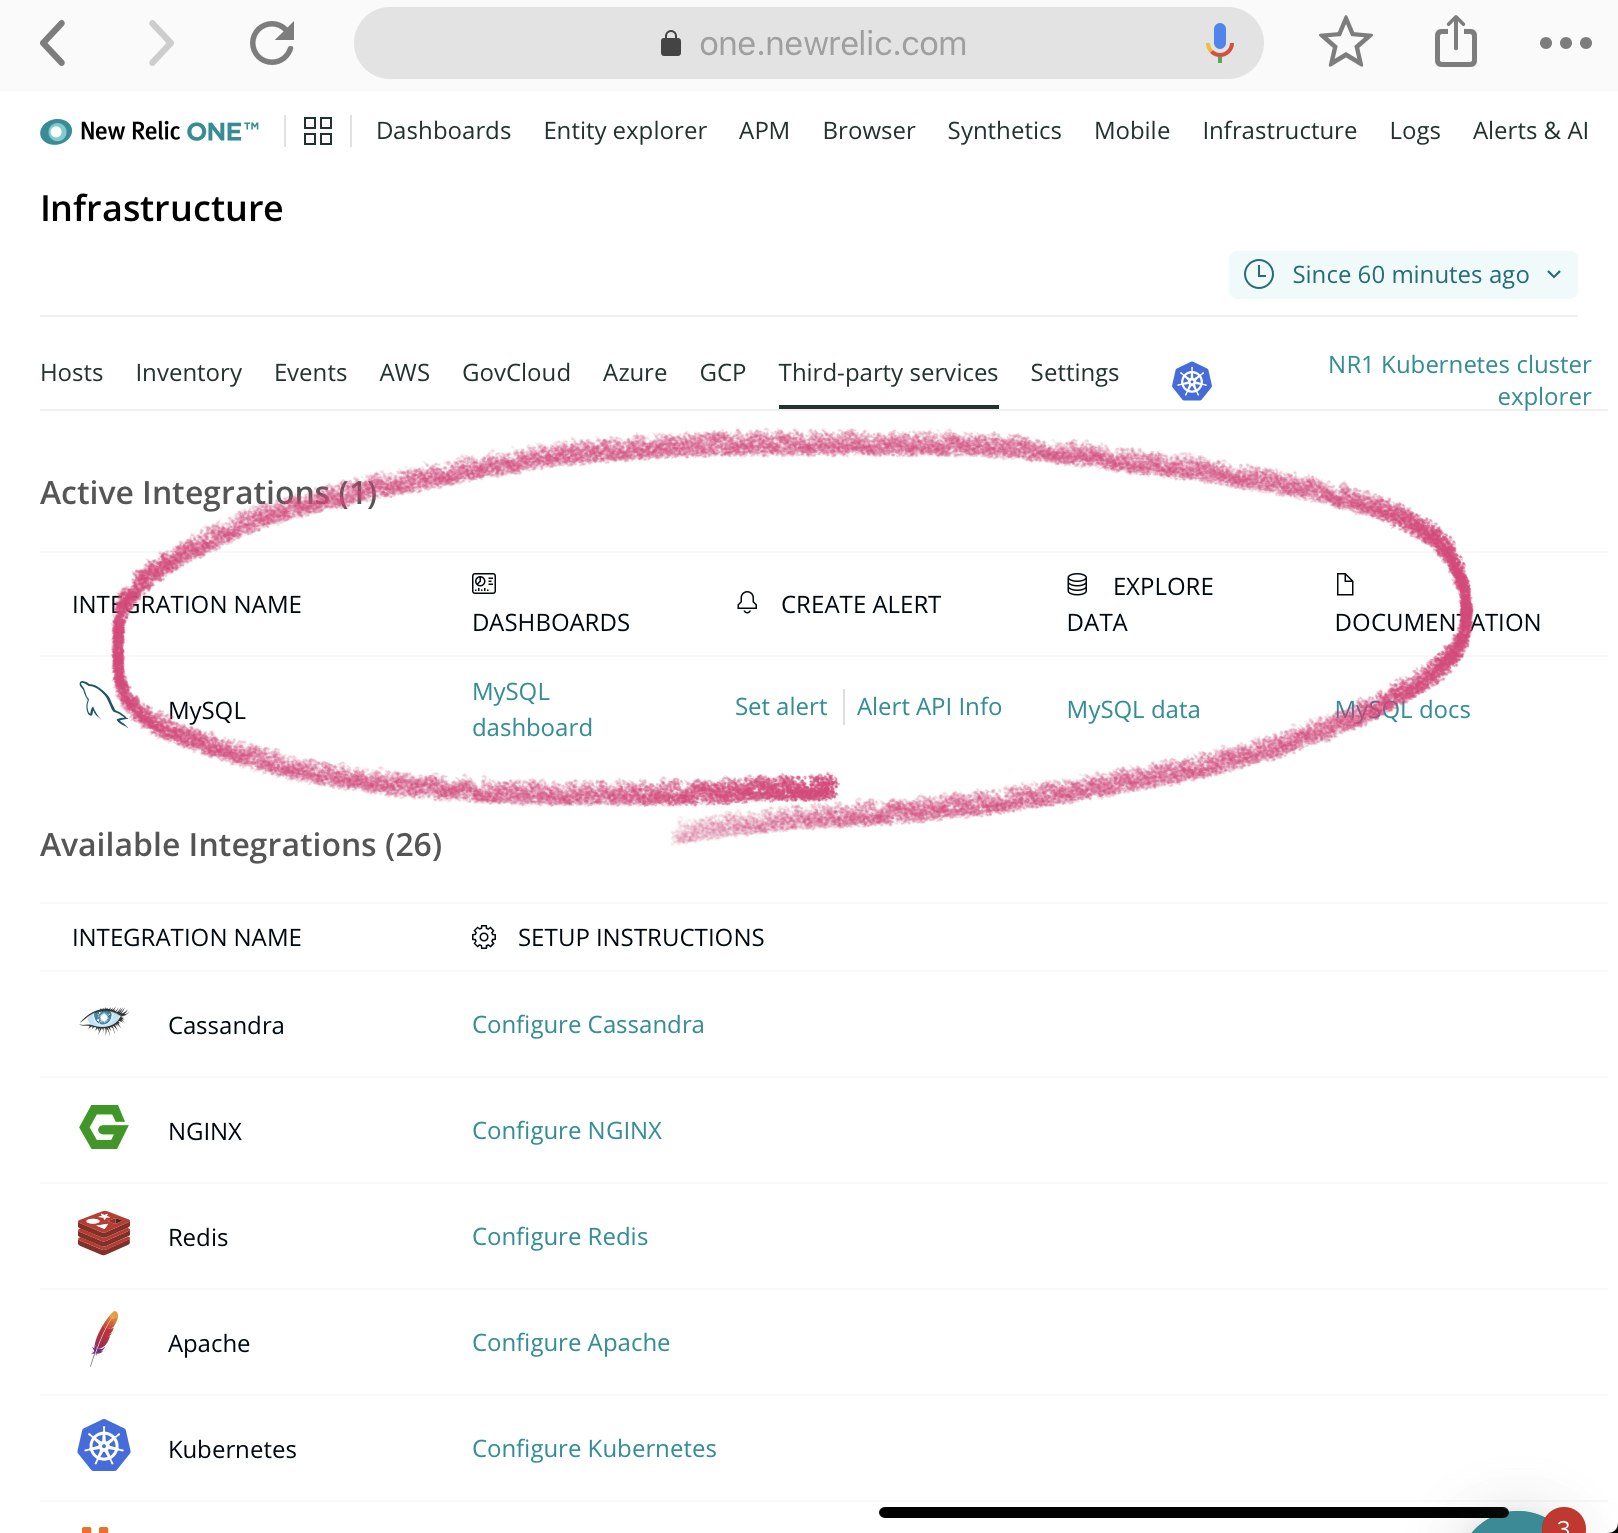This screenshot has width=1618, height=1533.
Task: Click the Redis integration name
Action: pyautogui.click(x=198, y=1238)
